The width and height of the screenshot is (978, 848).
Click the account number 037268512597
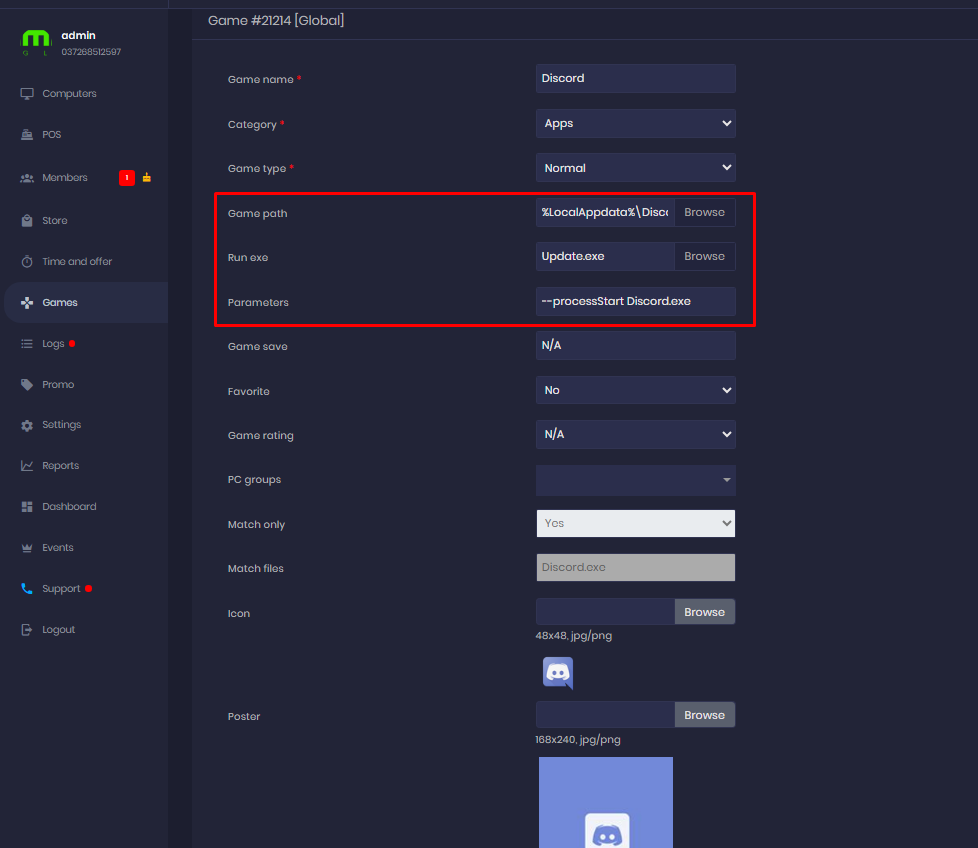point(91,52)
